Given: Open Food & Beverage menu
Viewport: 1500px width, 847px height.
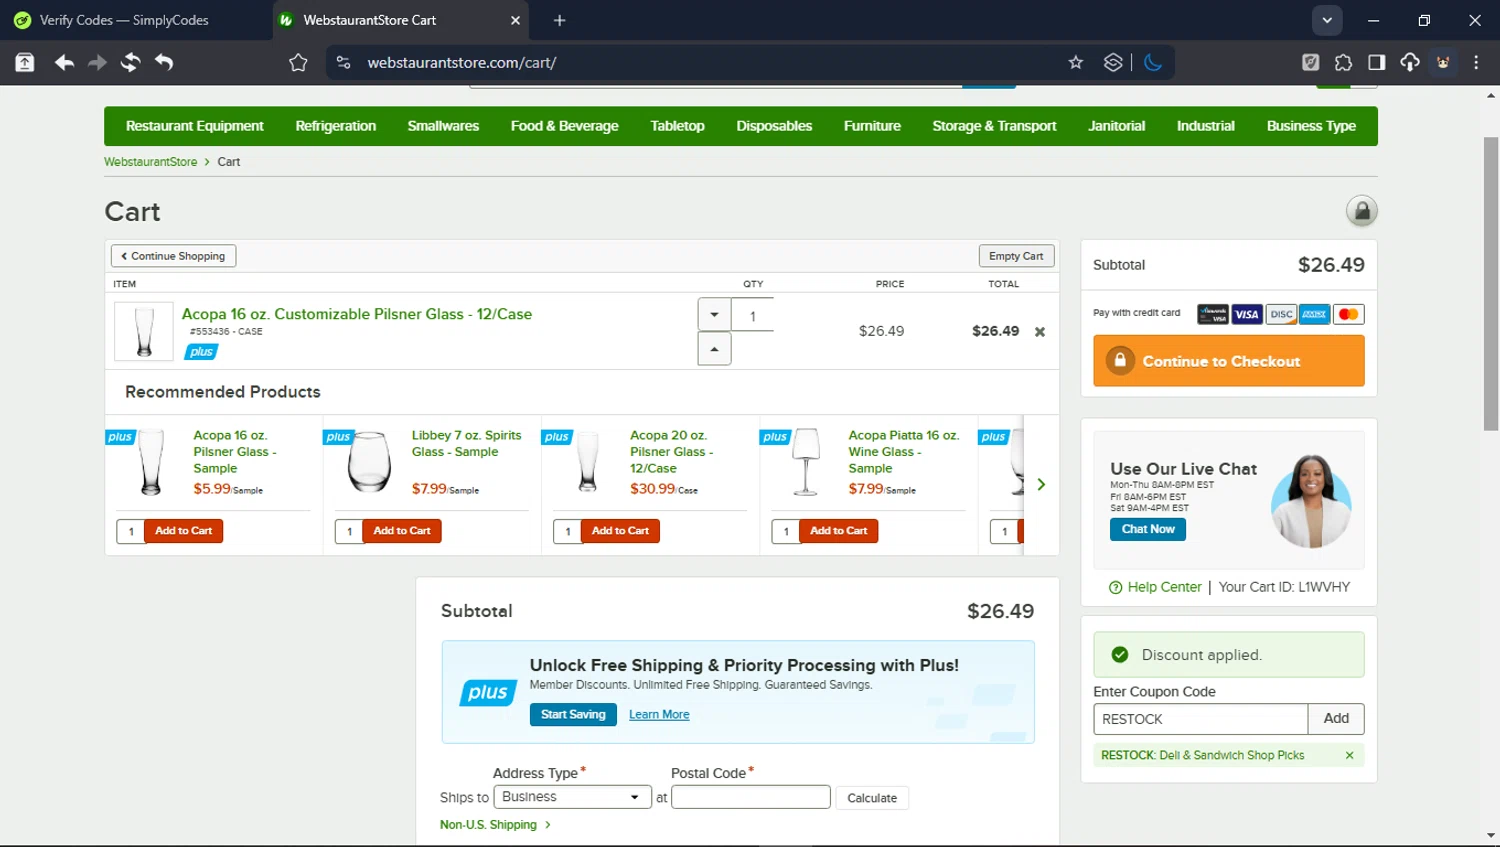Looking at the screenshot, I should [x=564, y=126].
